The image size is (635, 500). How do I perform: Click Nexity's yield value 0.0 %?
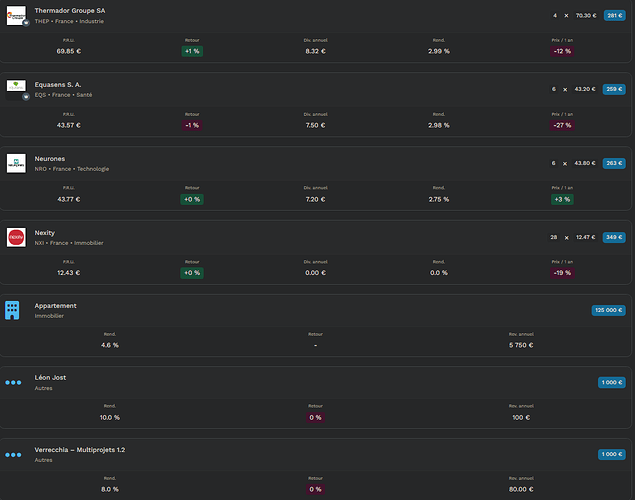(x=439, y=273)
